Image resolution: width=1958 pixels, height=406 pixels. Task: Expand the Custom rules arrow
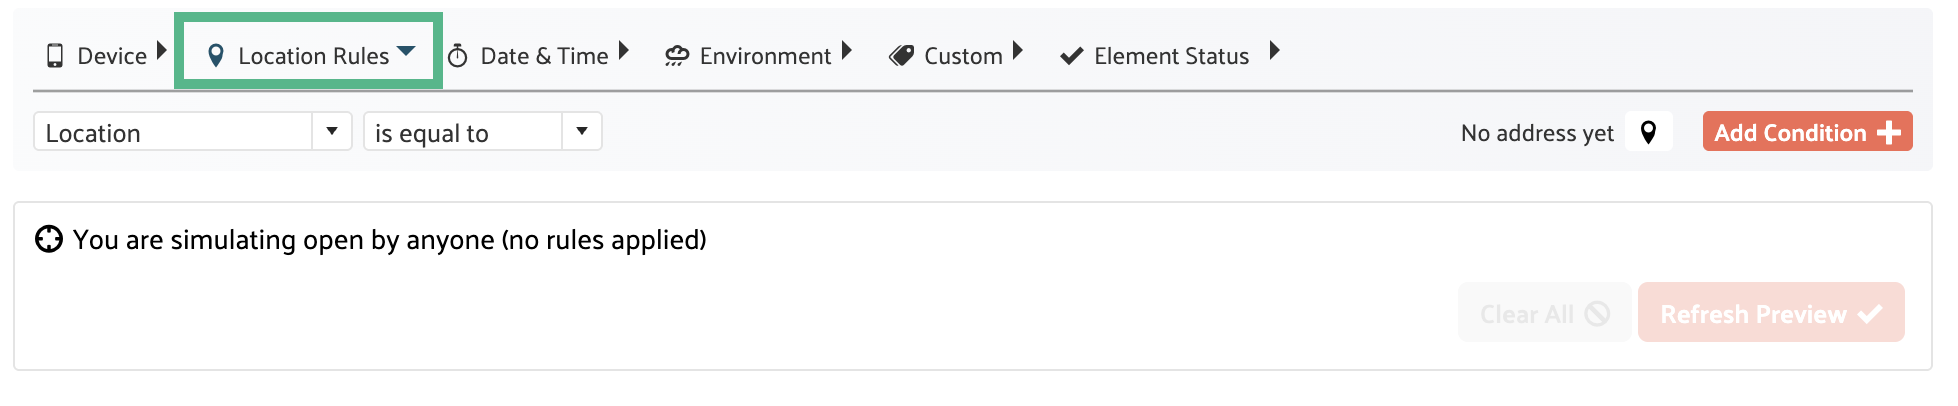pos(1017,50)
